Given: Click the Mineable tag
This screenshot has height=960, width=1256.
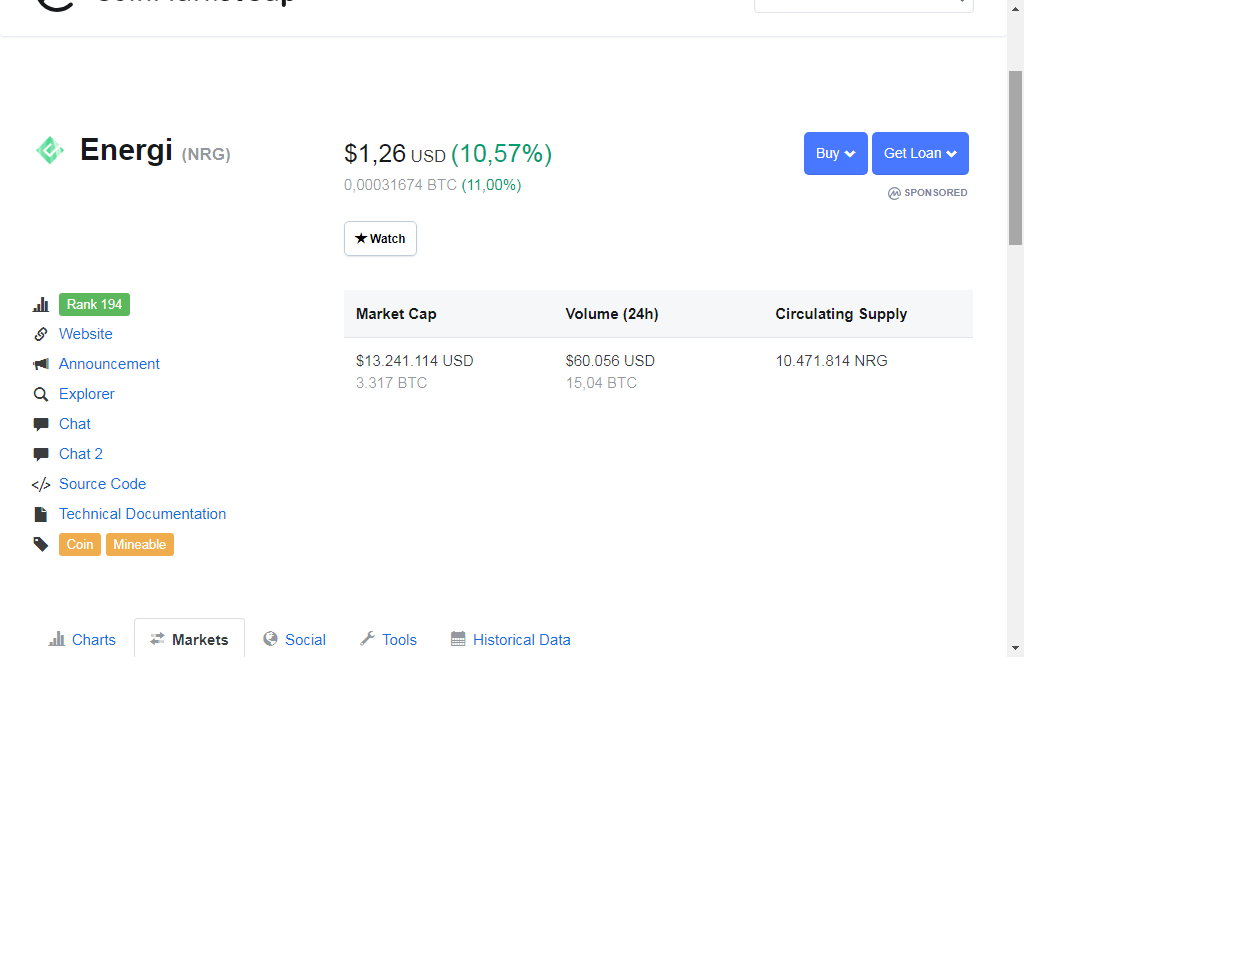Looking at the screenshot, I should pyautogui.click(x=140, y=544).
